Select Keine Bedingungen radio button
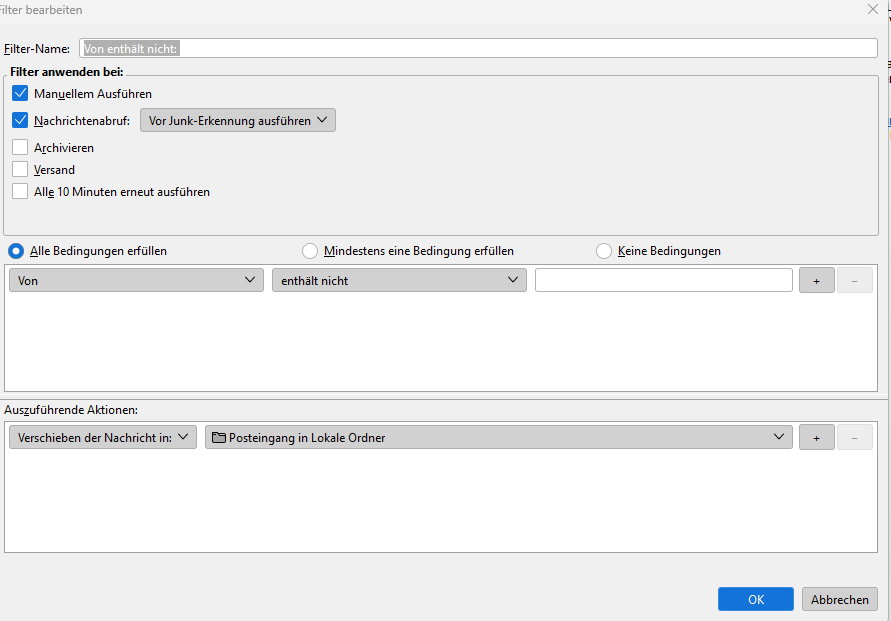This screenshot has height=621, width=891. [x=603, y=251]
